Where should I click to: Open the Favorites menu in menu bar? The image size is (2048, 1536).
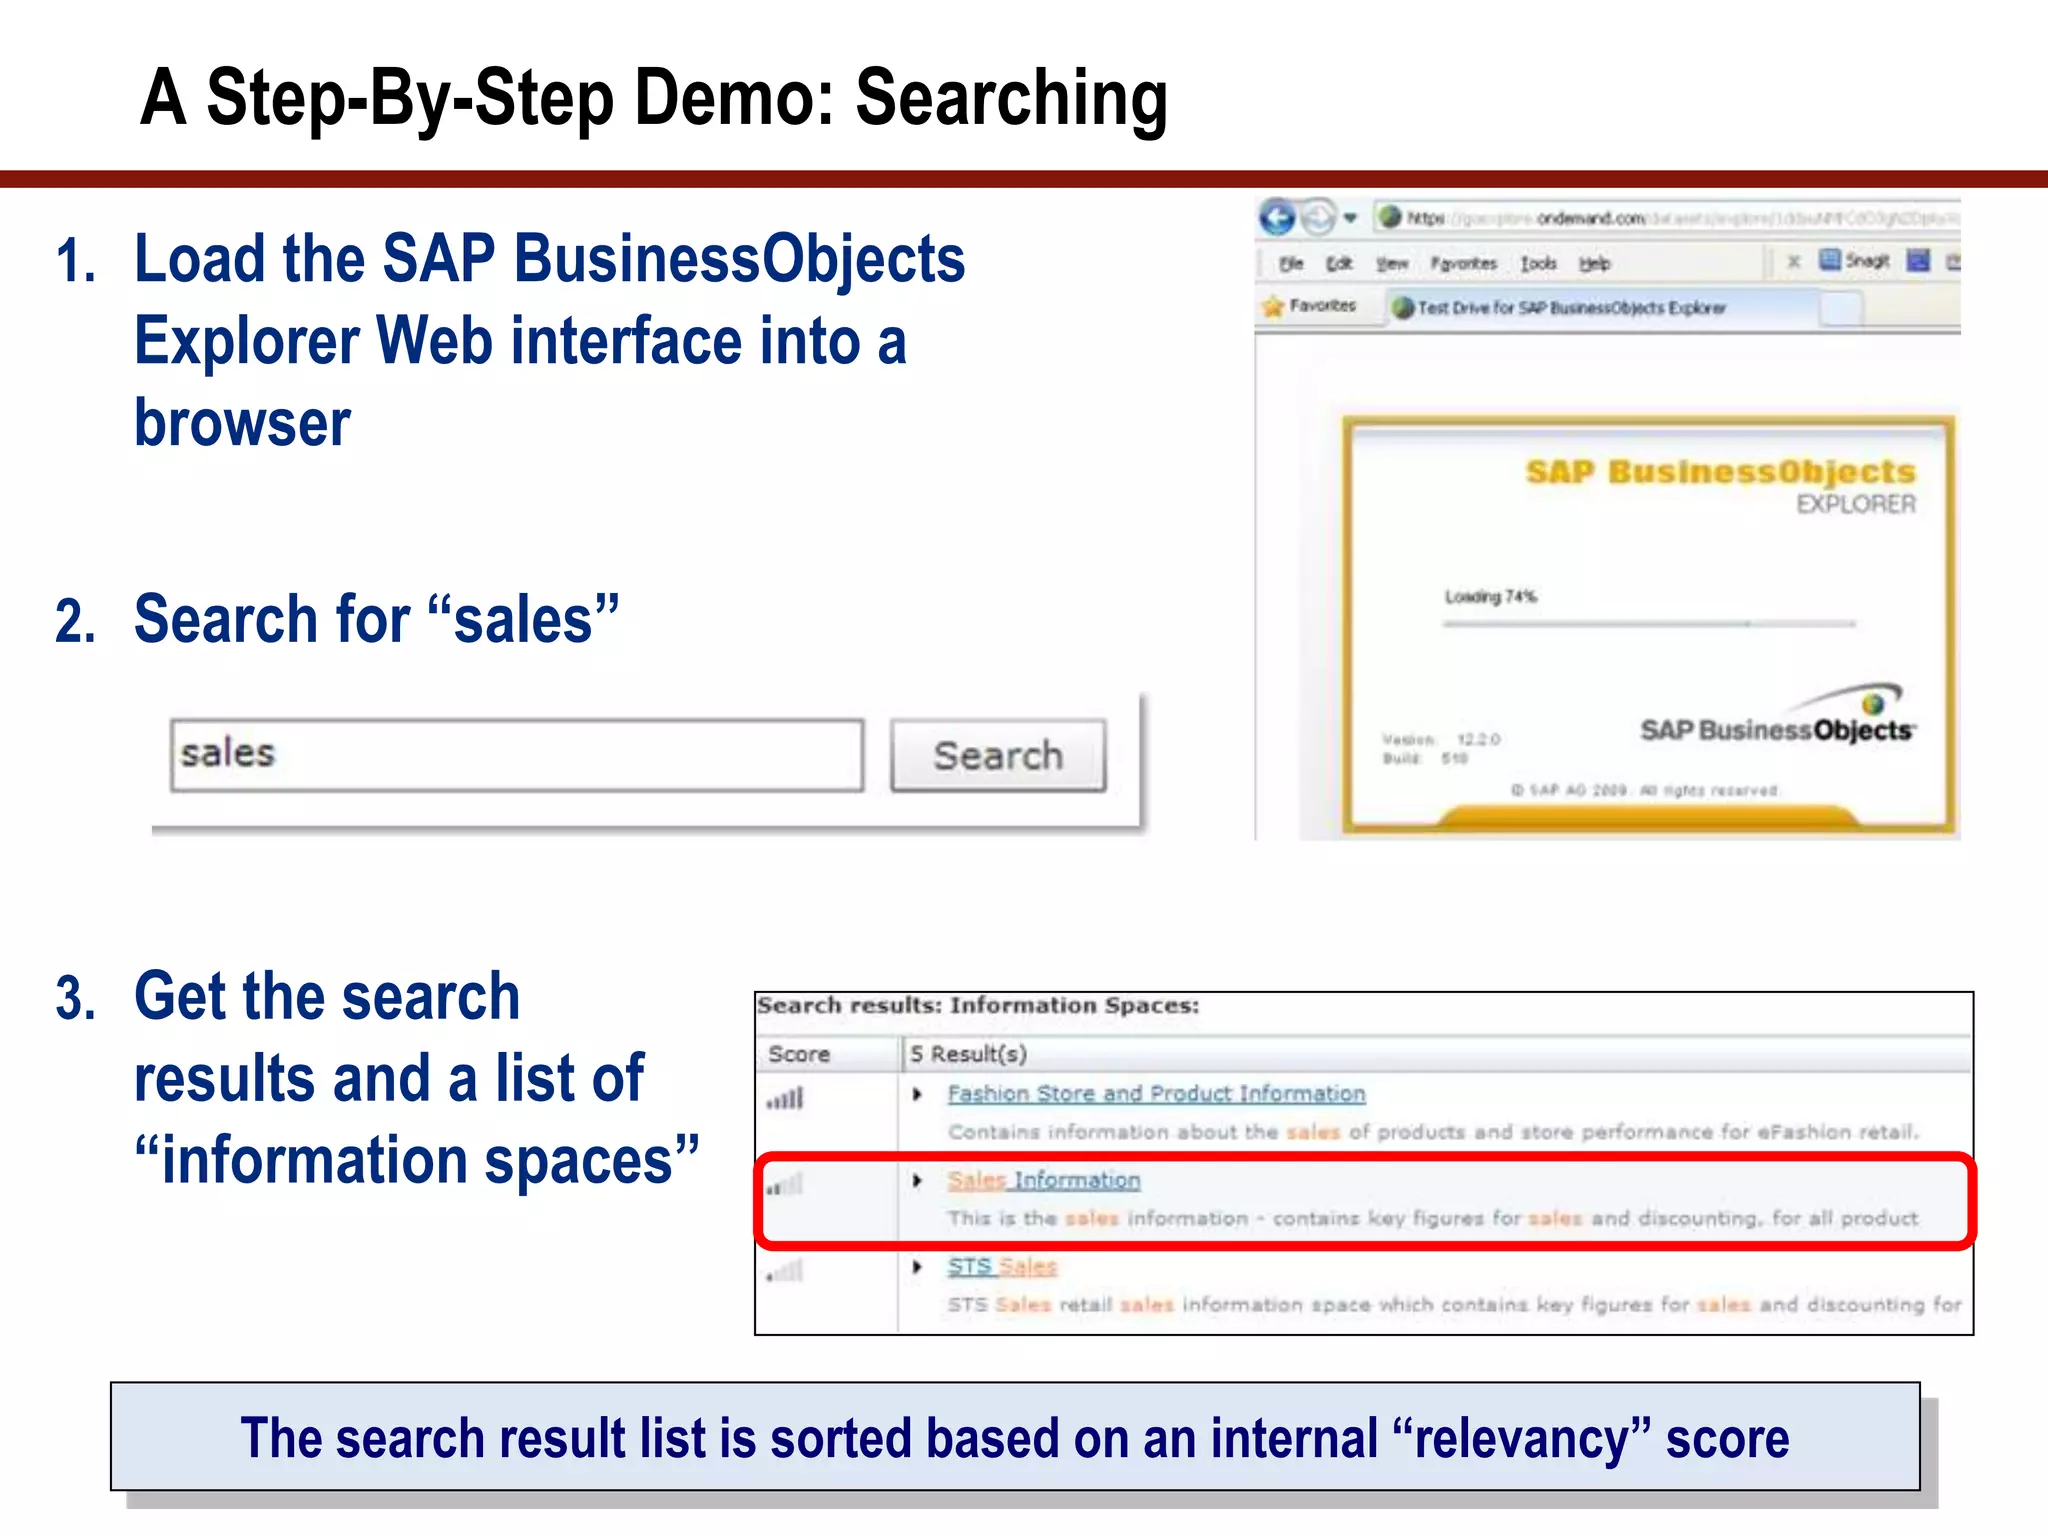1463,263
